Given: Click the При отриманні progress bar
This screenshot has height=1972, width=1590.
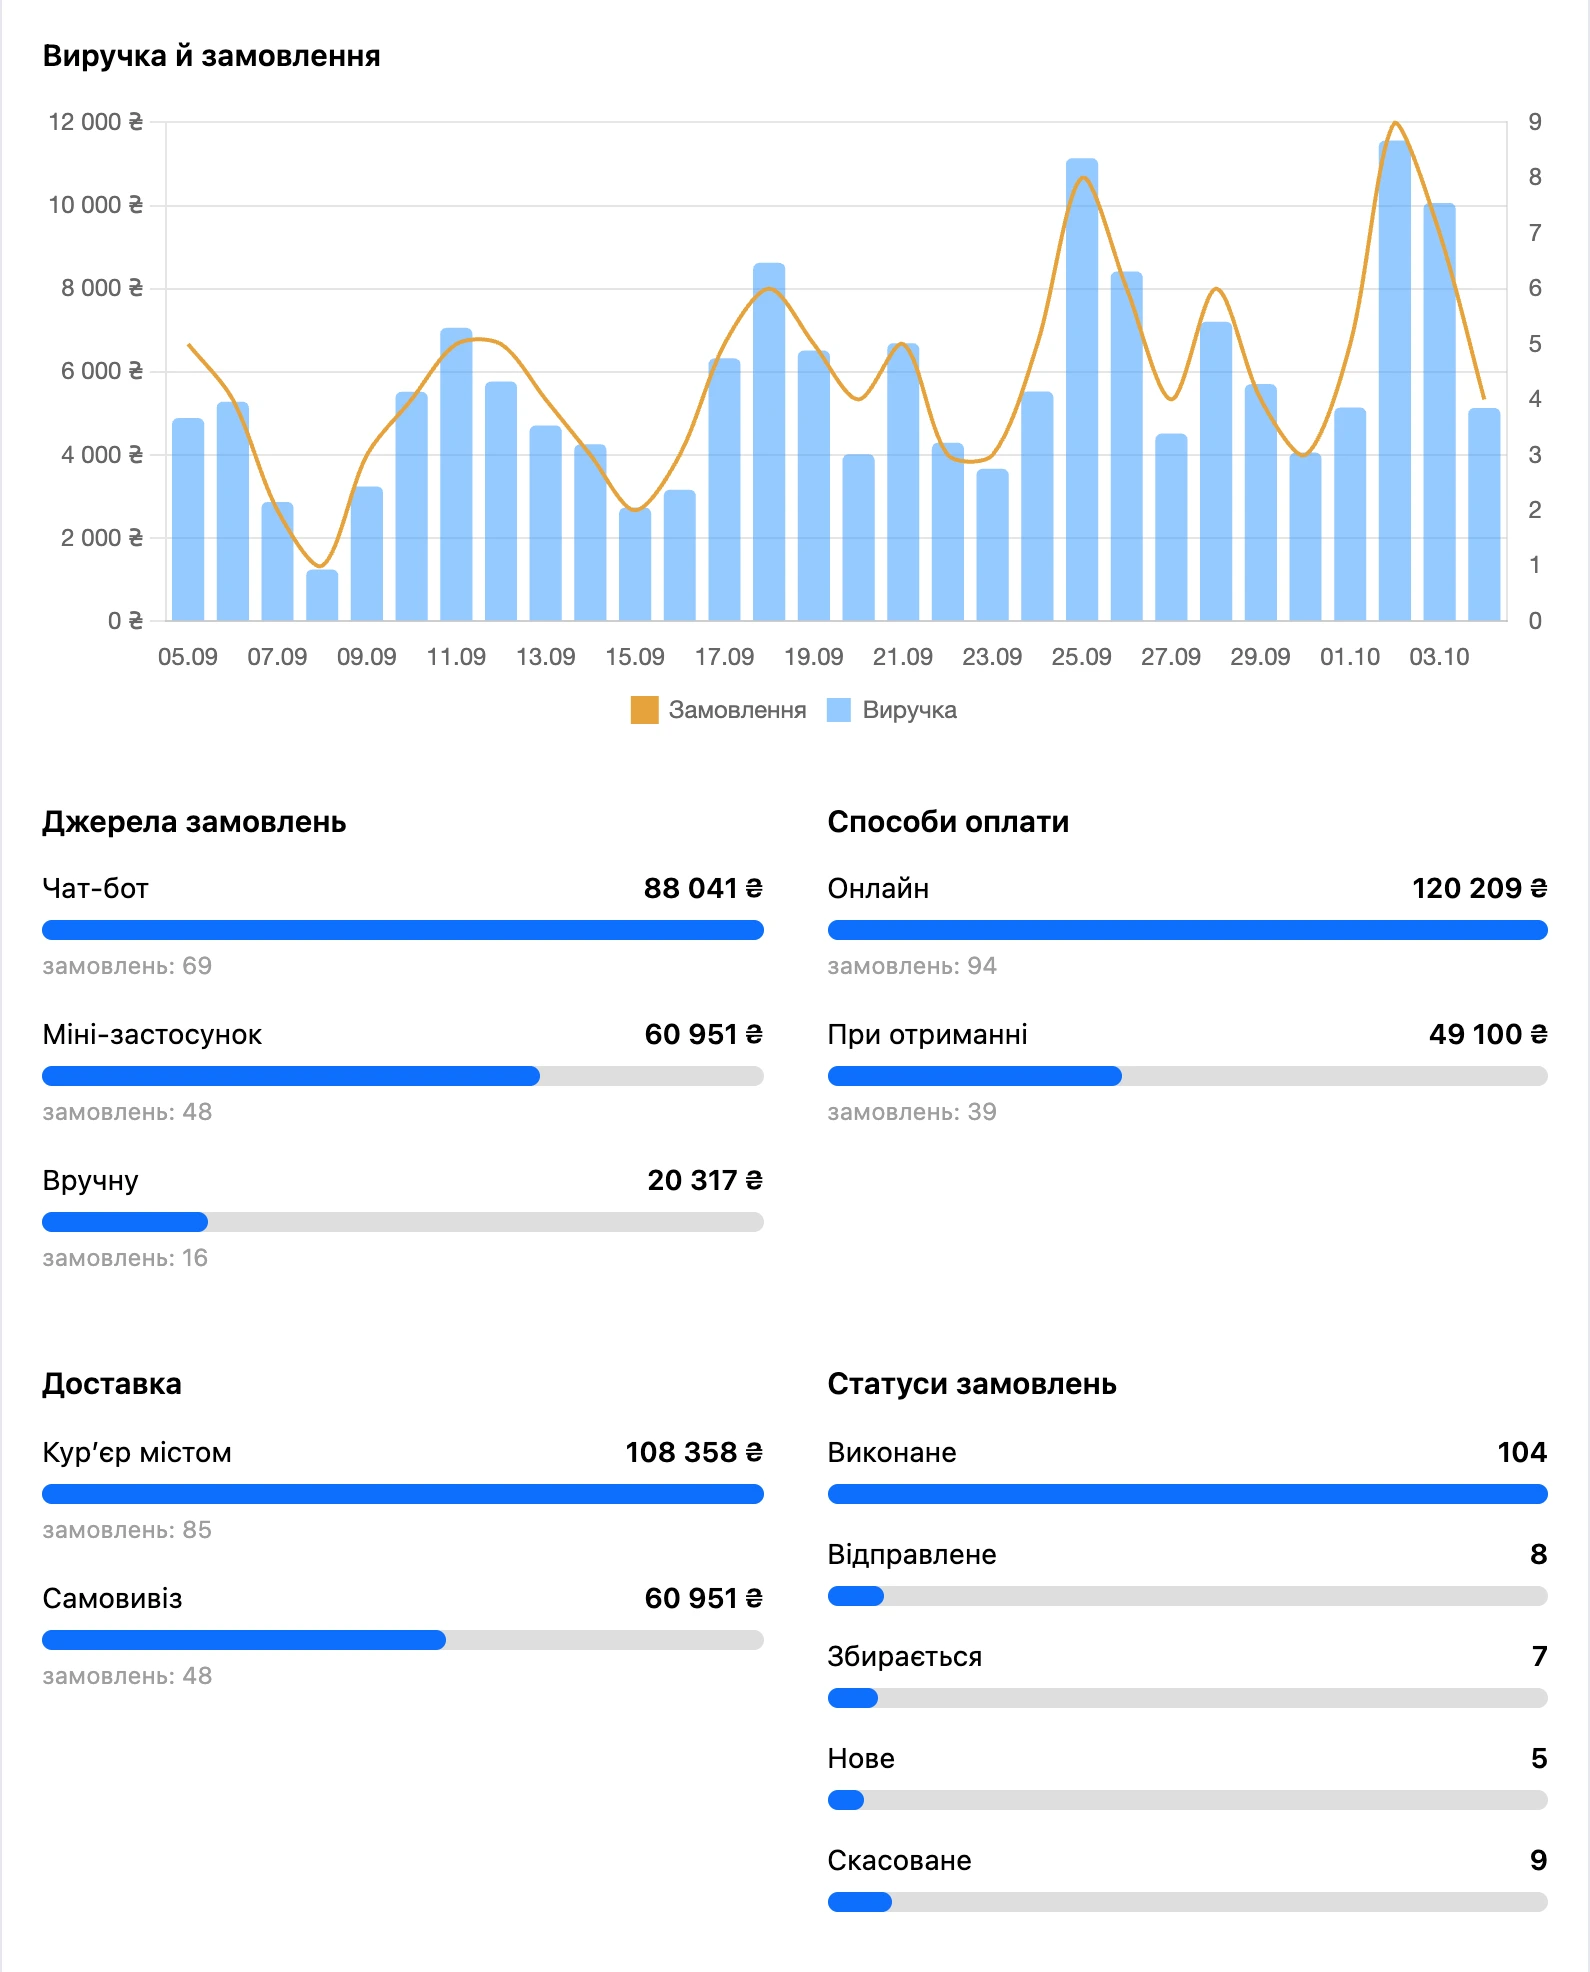Looking at the screenshot, I should (1188, 1076).
